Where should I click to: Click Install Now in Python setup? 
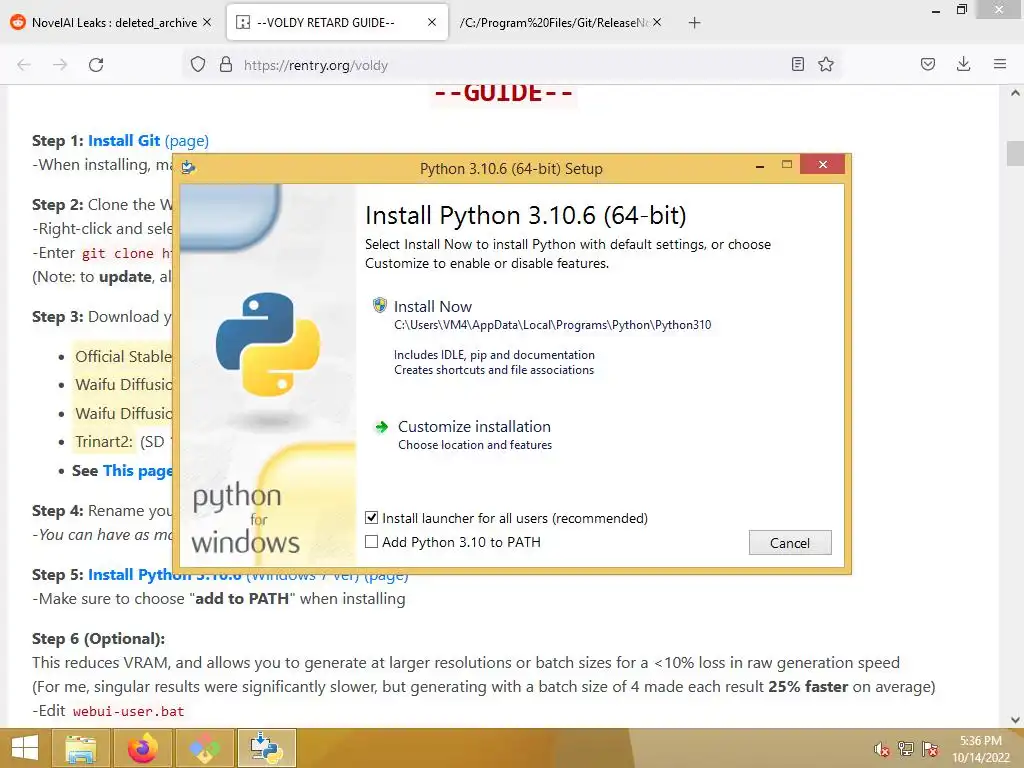click(432, 306)
